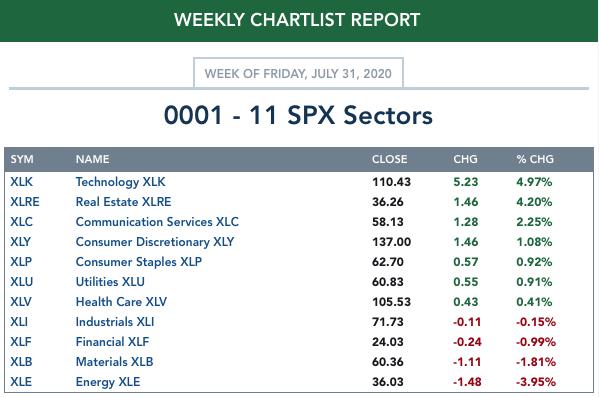The width and height of the screenshot is (599, 397).
Task: Open the Technology XLK name link
Action: pyautogui.click(x=120, y=182)
